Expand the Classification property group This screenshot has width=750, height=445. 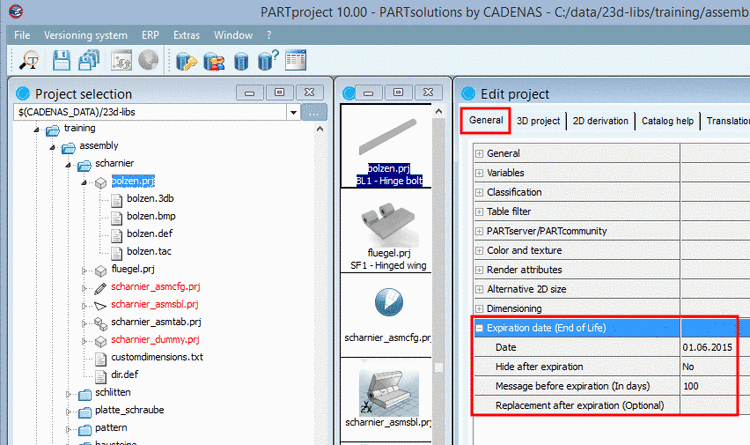point(479,192)
